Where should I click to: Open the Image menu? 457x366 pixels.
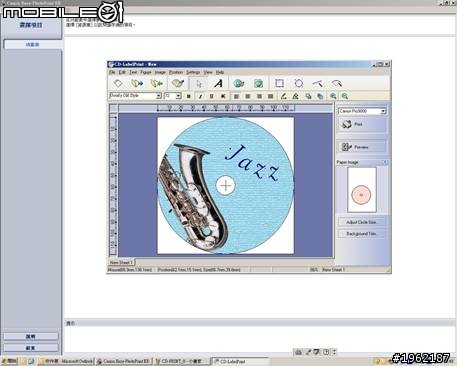pyautogui.click(x=160, y=72)
